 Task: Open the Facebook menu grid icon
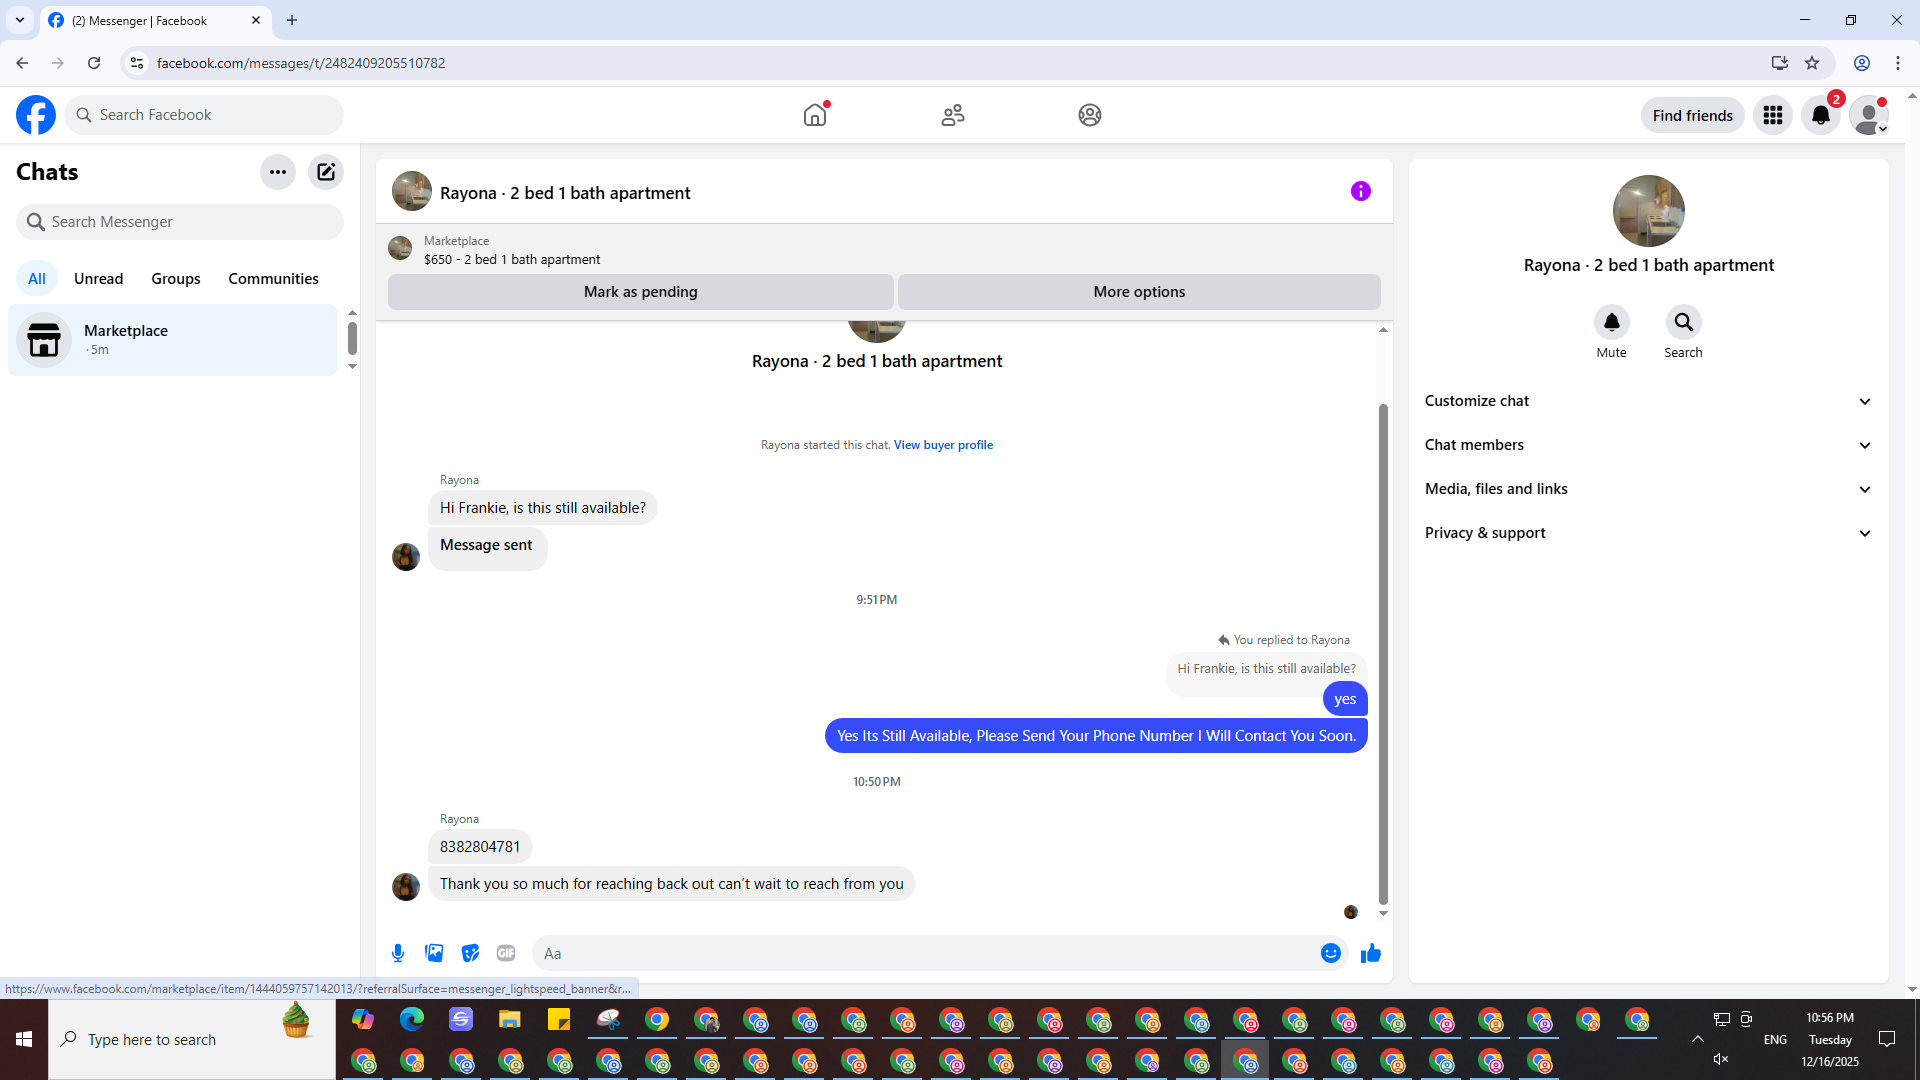pos(1773,115)
